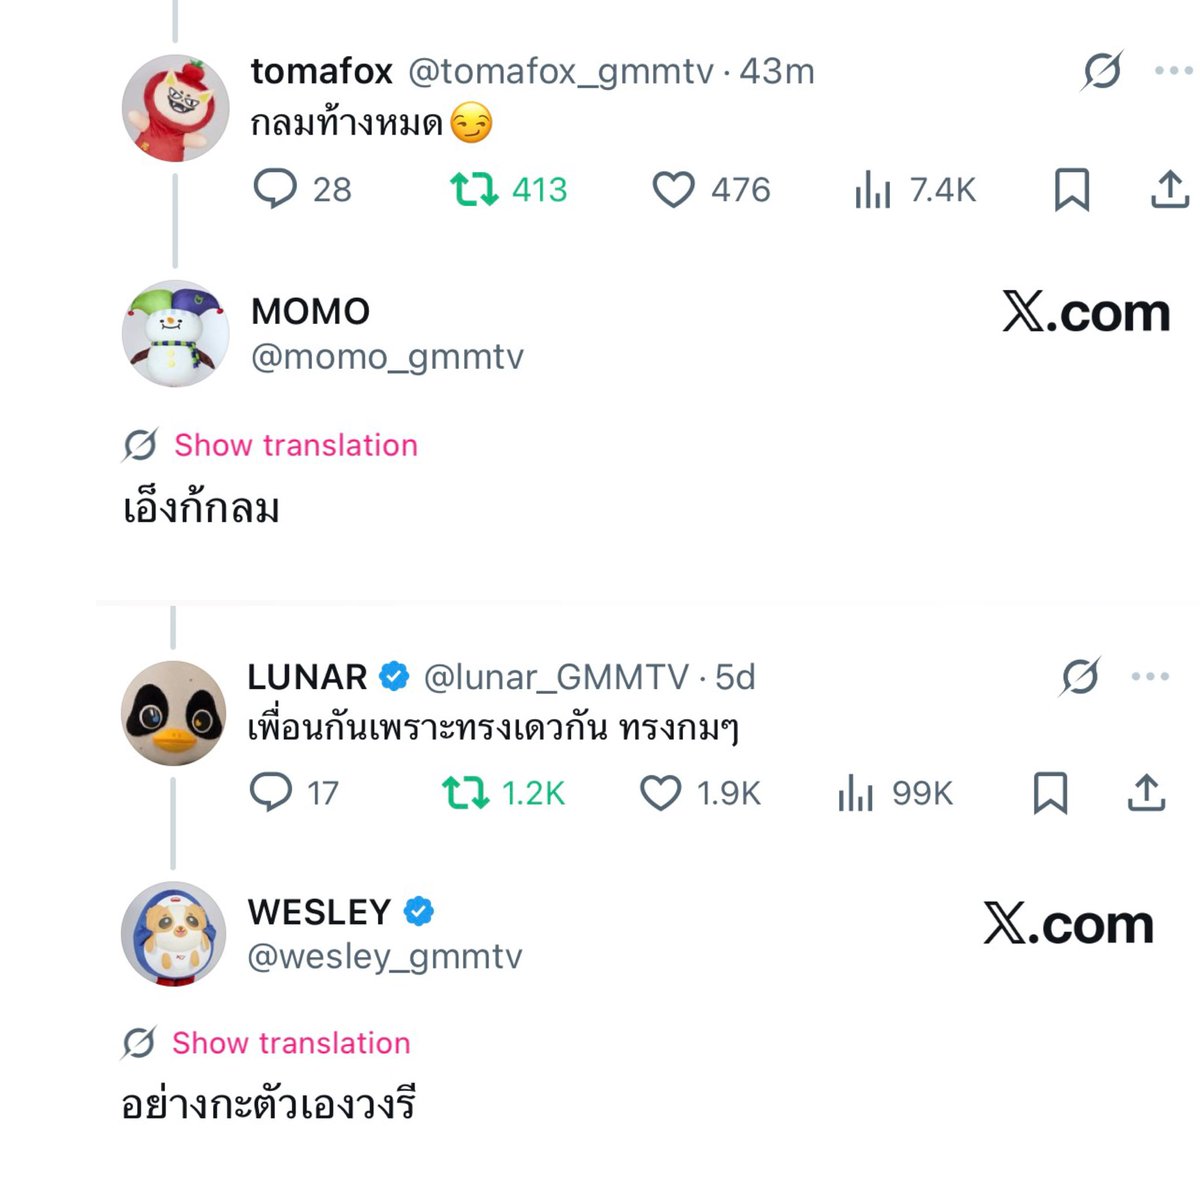Image resolution: width=1200 pixels, height=1200 pixels.
Task: Share LUNAR's tweet
Action: click(1146, 793)
